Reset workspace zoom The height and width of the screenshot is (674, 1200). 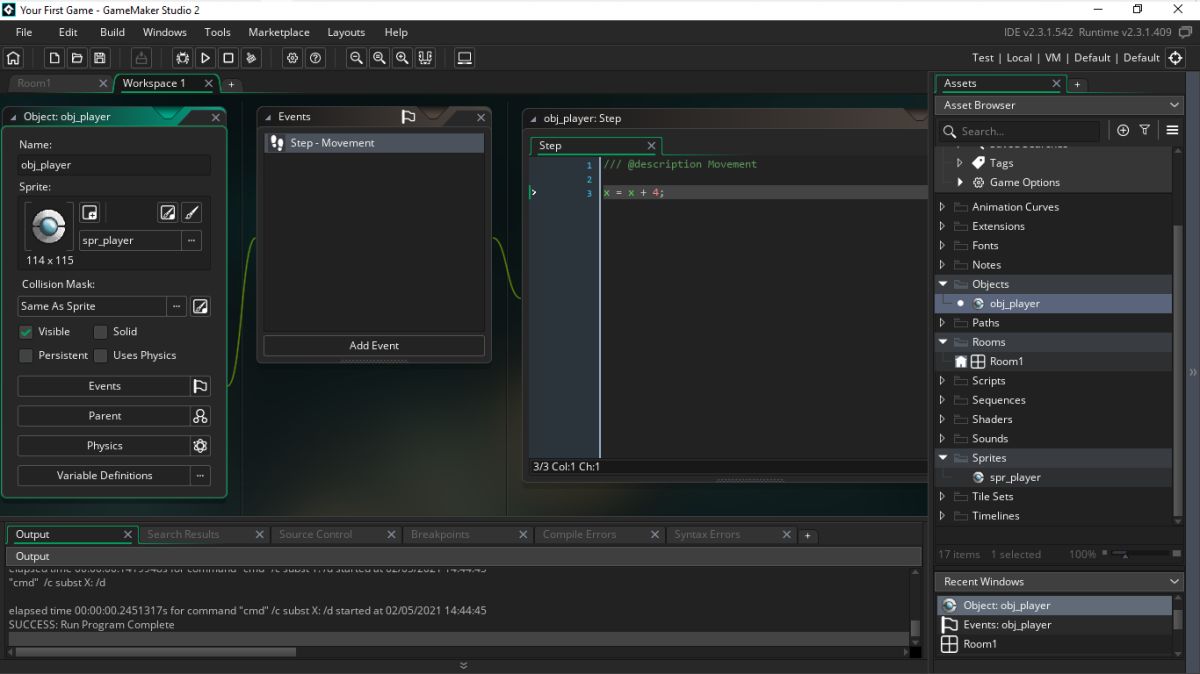click(x=379, y=58)
